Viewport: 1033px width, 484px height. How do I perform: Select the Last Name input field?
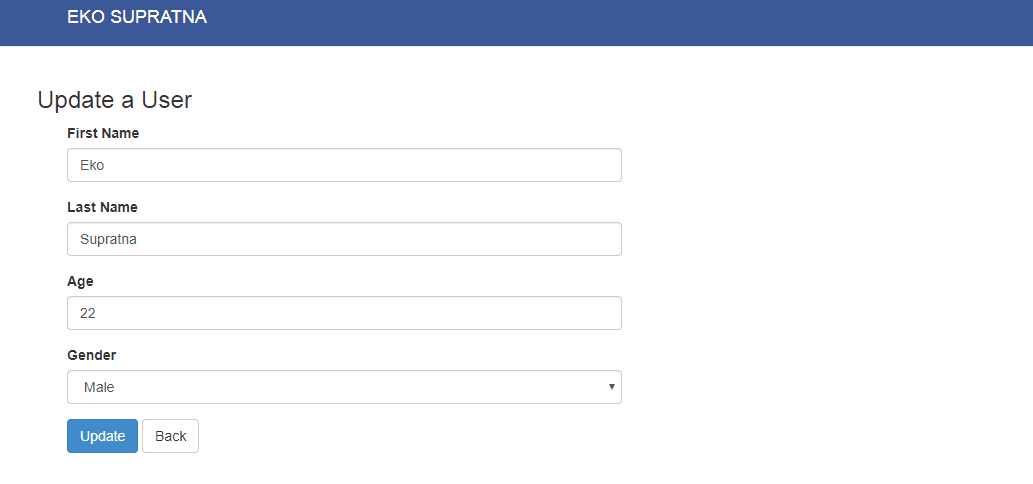coord(344,239)
